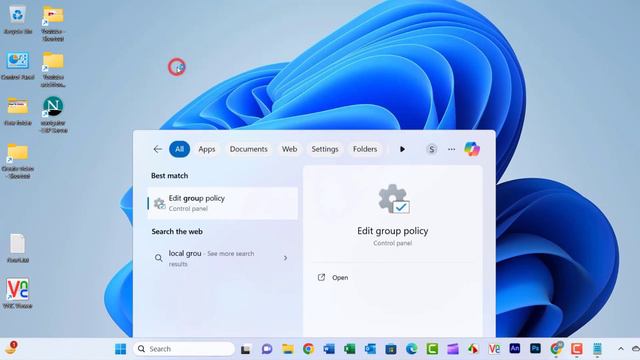This screenshot has height=360, width=640.
Task: Show more filters with the play arrow
Action: [402, 149]
